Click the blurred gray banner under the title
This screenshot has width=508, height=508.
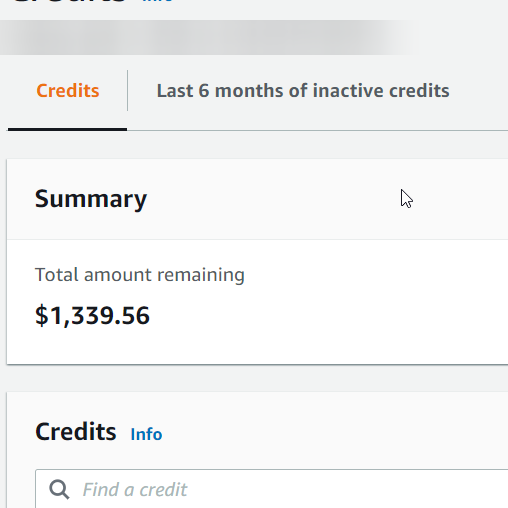[210, 37]
